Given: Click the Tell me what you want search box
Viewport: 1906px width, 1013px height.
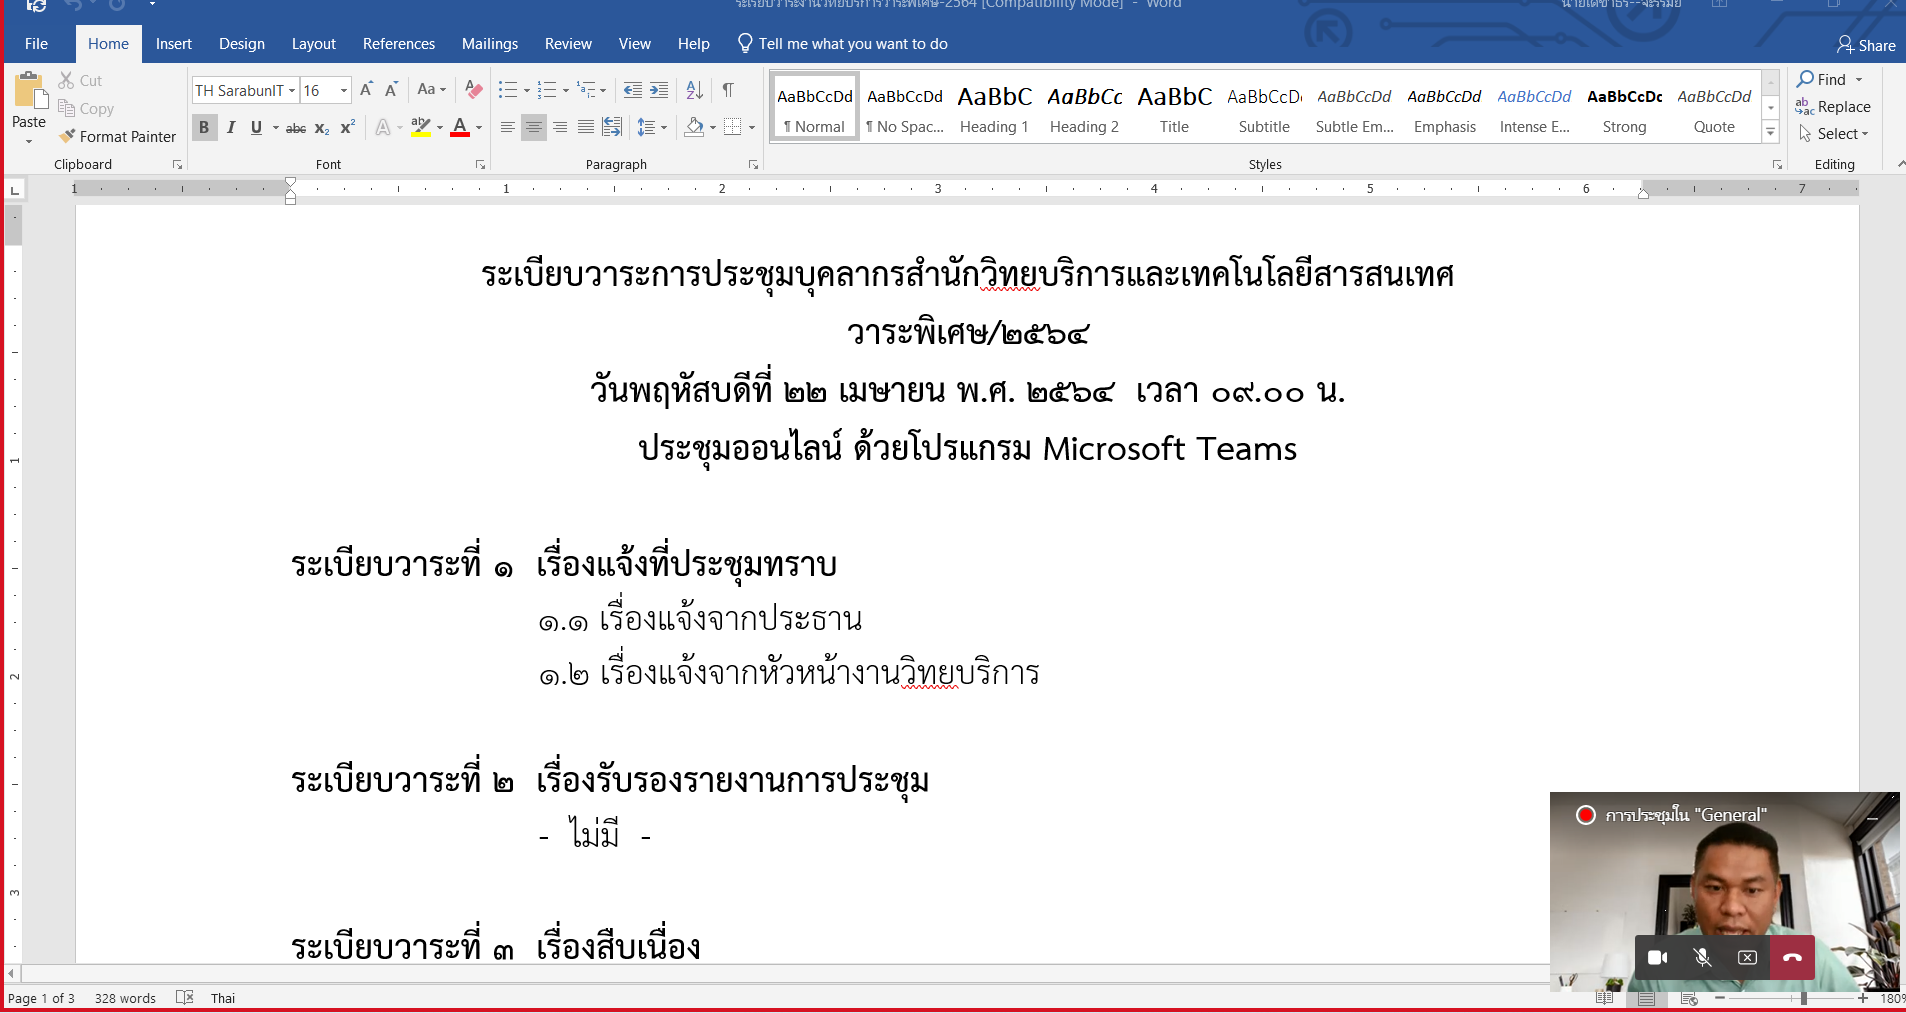Looking at the screenshot, I should [852, 44].
